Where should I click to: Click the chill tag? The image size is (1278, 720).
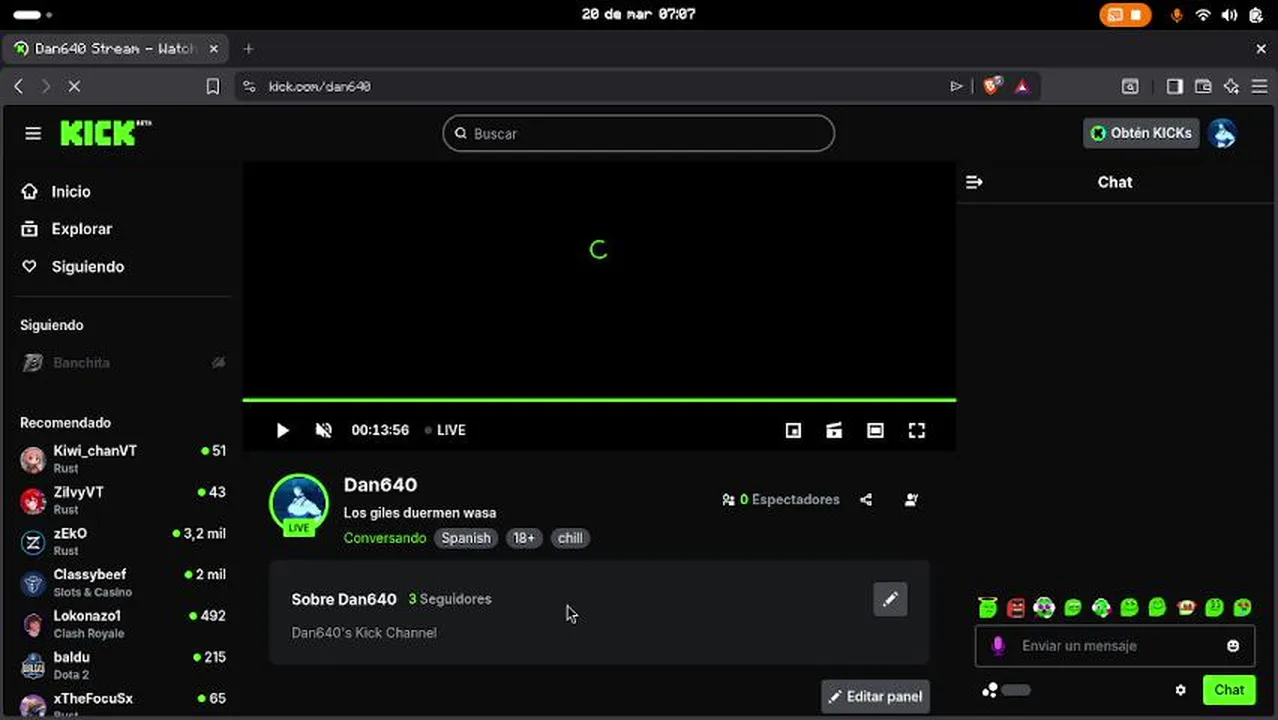(570, 538)
